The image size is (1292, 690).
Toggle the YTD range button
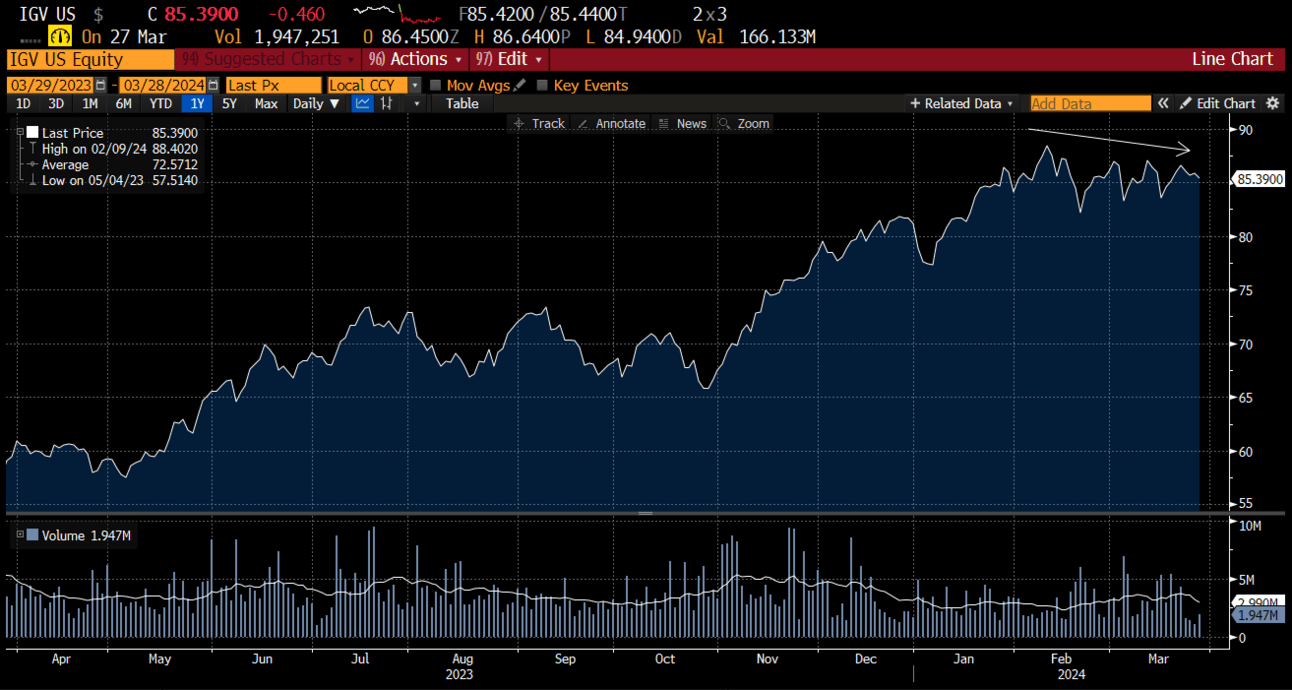tap(160, 103)
